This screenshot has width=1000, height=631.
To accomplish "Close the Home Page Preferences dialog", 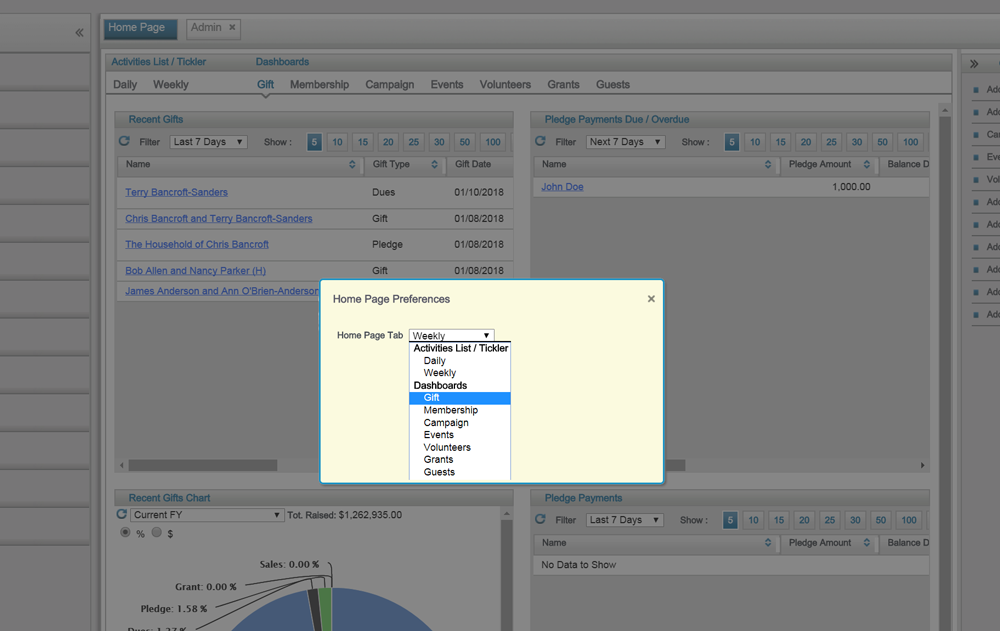I will pos(651,299).
